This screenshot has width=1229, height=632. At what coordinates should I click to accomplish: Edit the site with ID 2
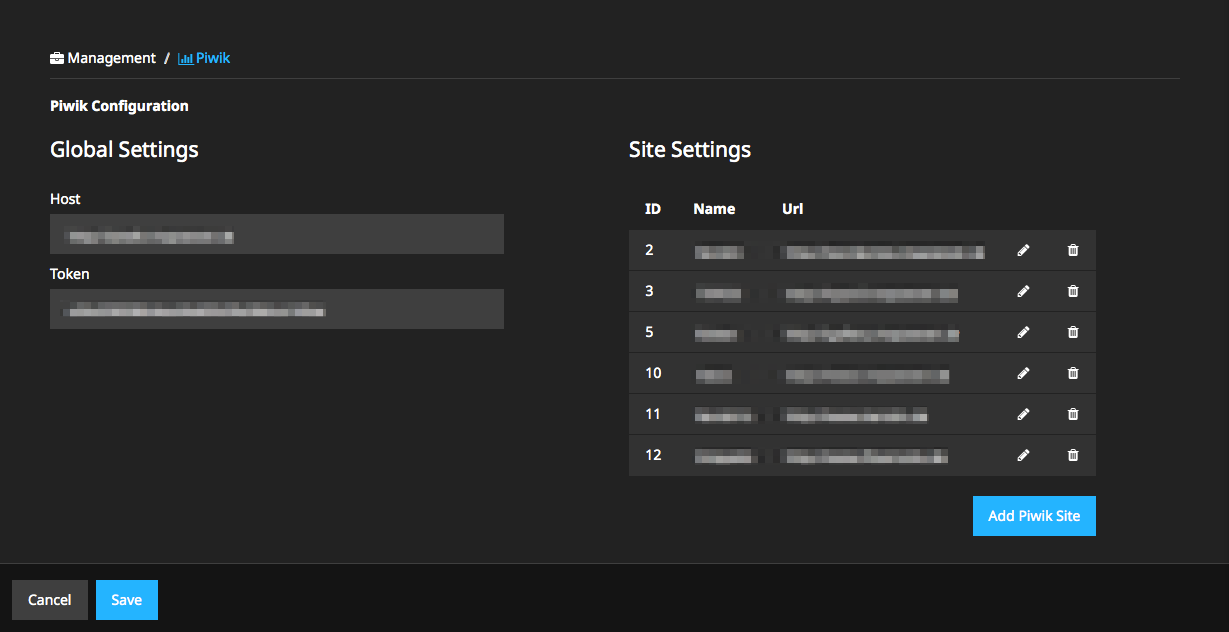(1022, 250)
